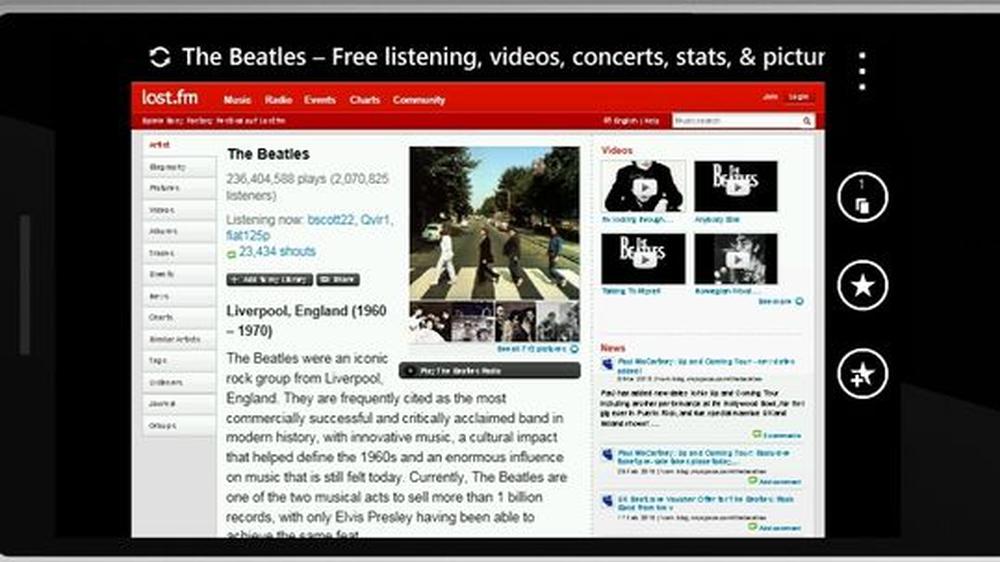This screenshot has width=1000, height=562.
Task: Click the bscott22 listener link
Action: pyautogui.click(x=330, y=219)
